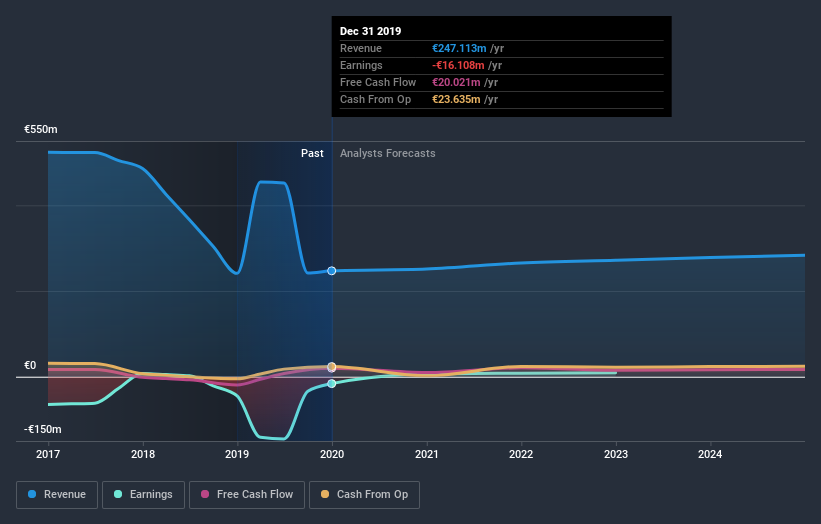Click the €247.113m revenue value
Image resolution: width=821 pixels, height=524 pixels.
pos(459,48)
